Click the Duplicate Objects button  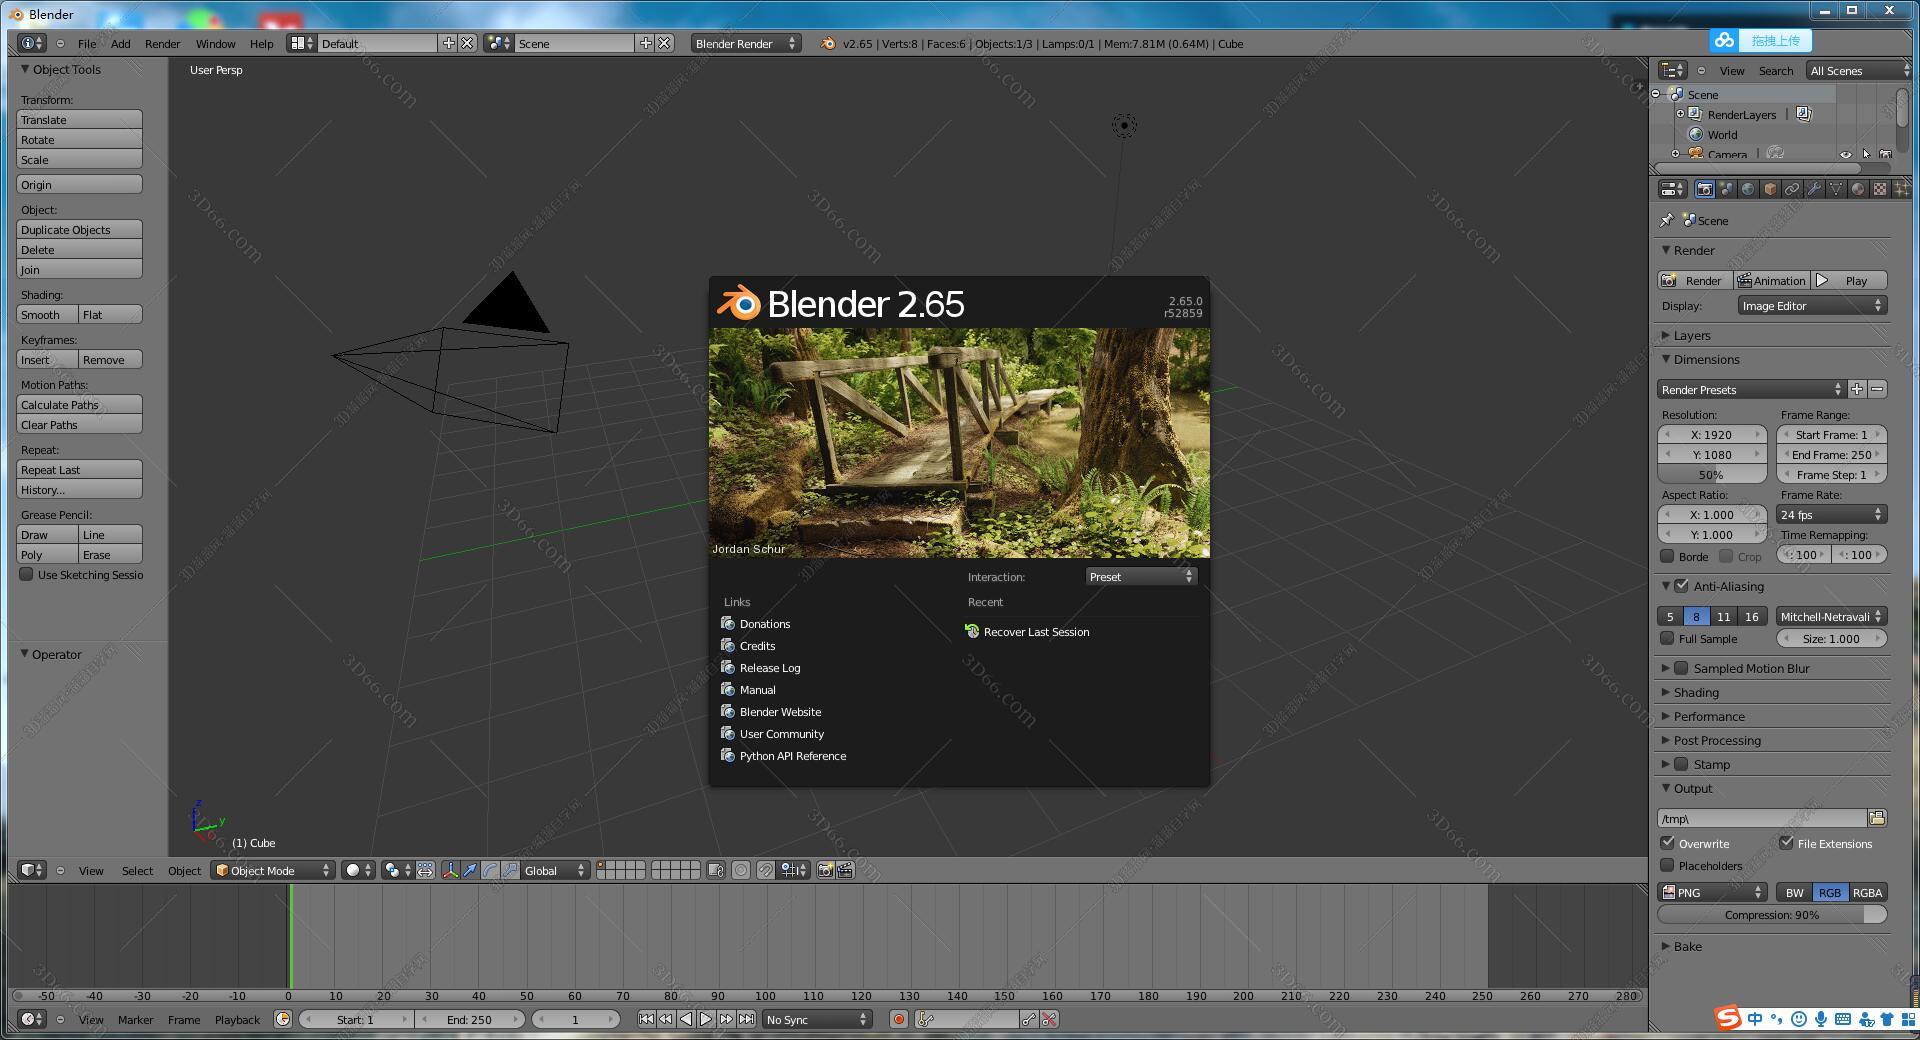pos(79,229)
